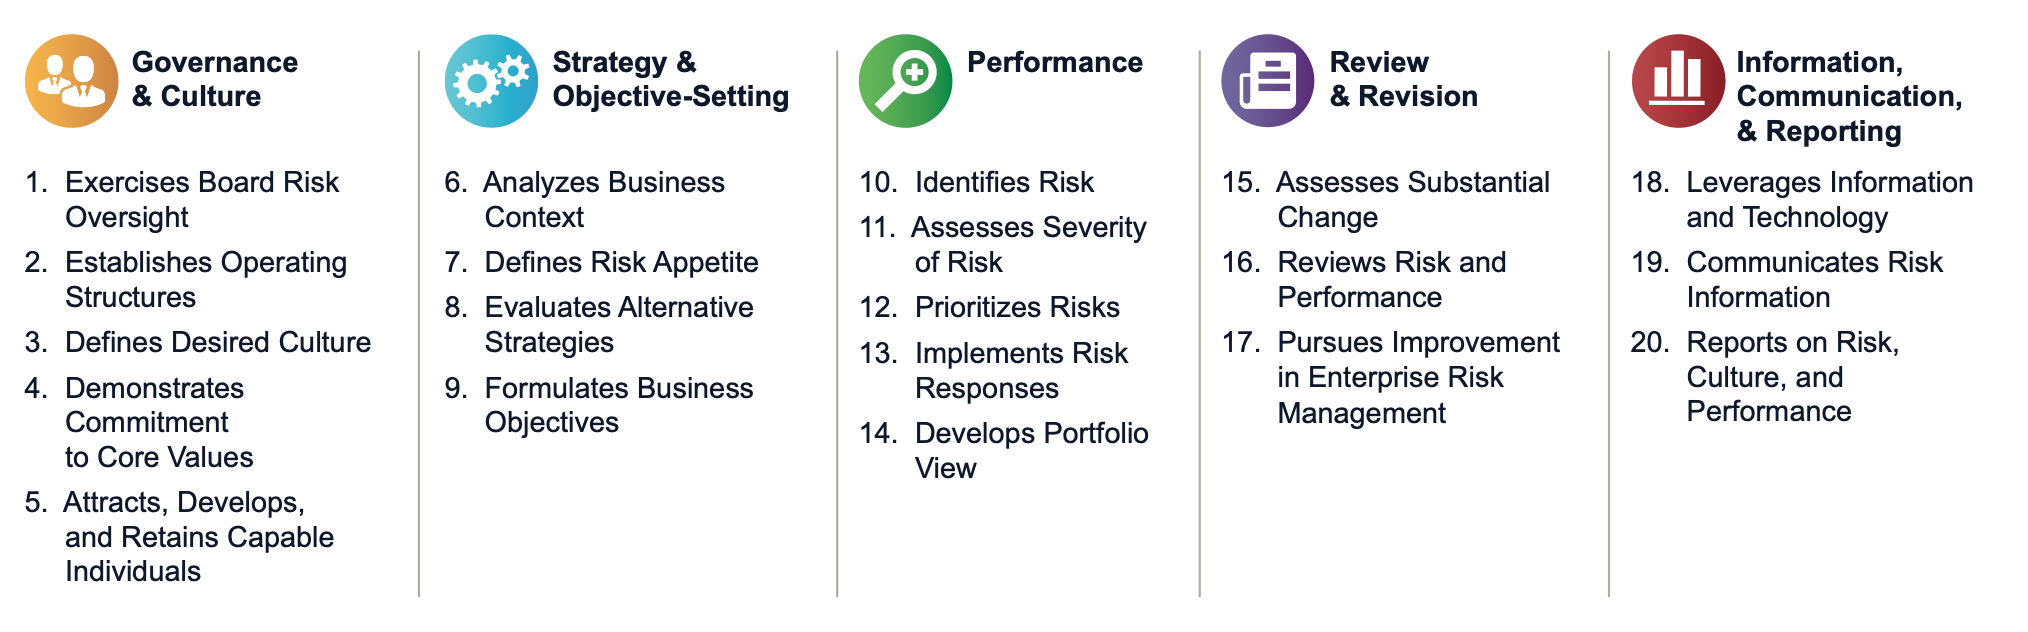Select the Governance & Culture heading

(x=215, y=79)
